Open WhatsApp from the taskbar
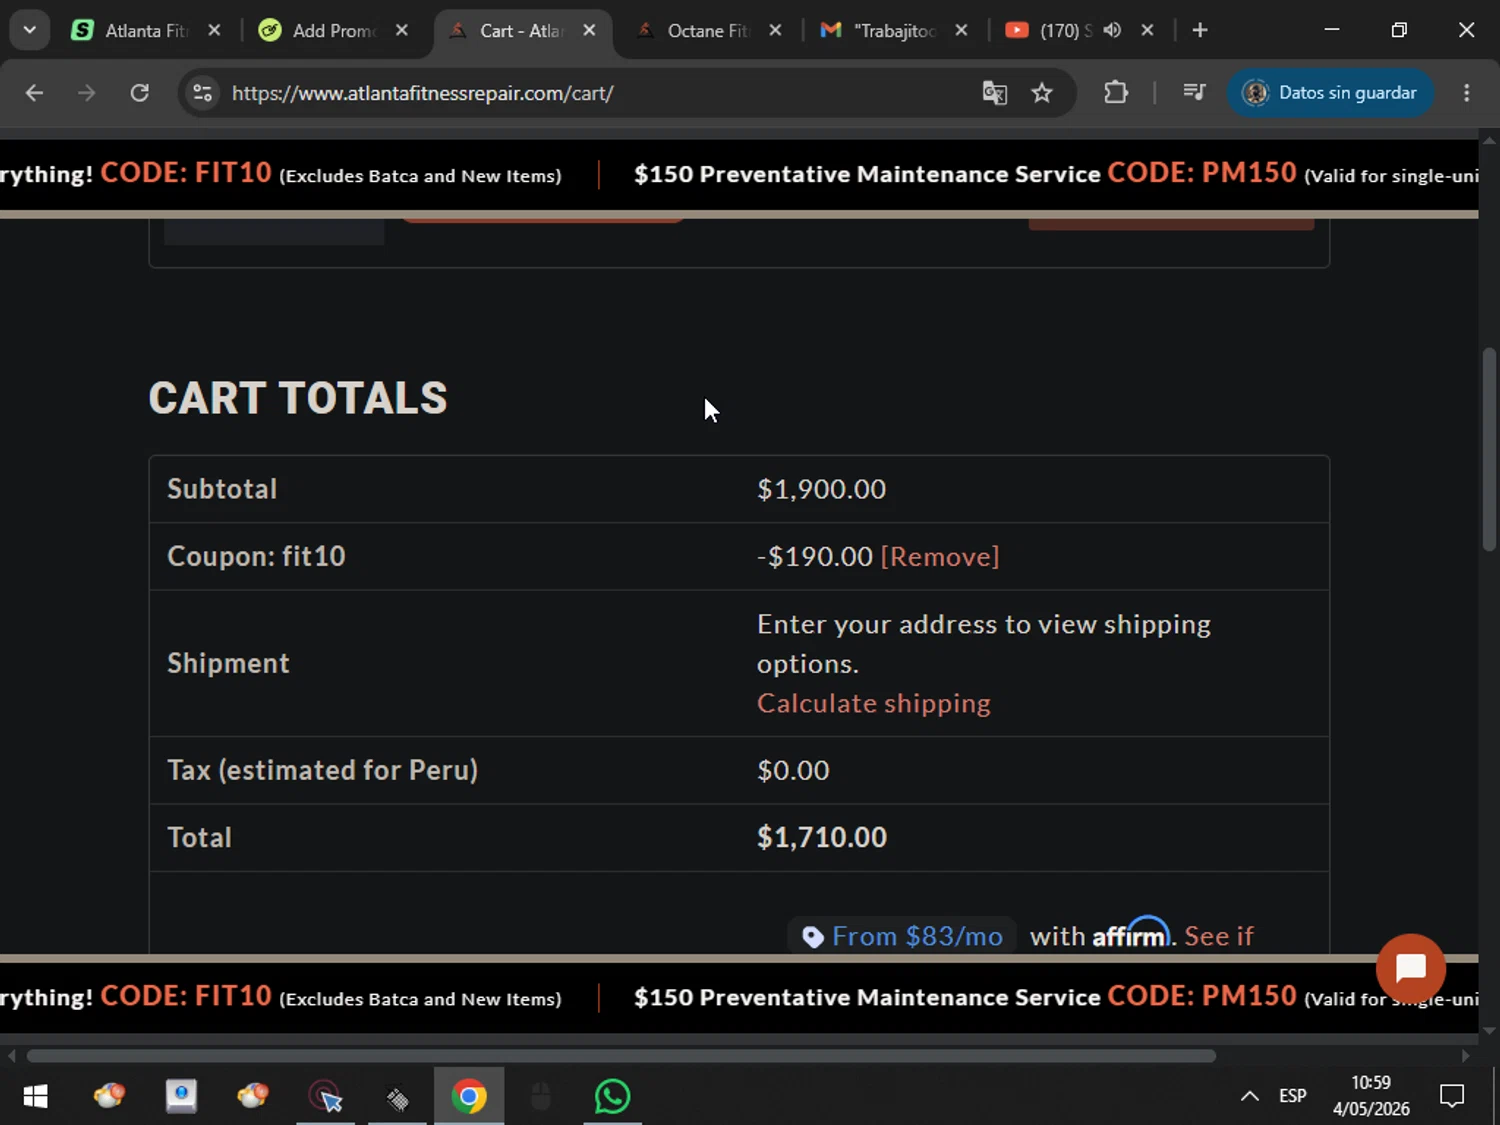The width and height of the screenshot is (1500, 1125). [x=612, y=1097]
